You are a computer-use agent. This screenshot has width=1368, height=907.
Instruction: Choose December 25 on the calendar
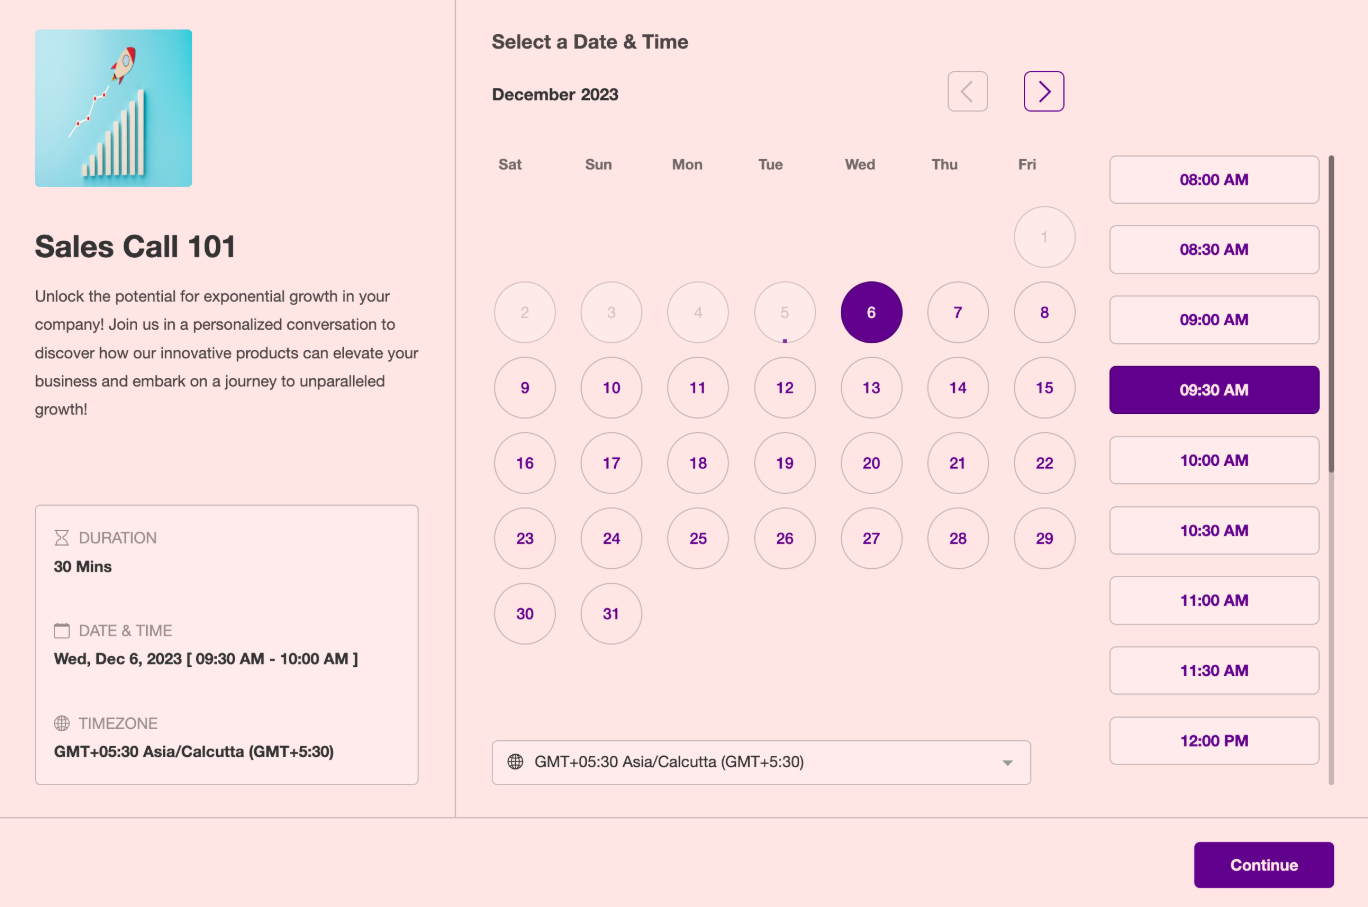pyautogui.click(x=698, y=539)
